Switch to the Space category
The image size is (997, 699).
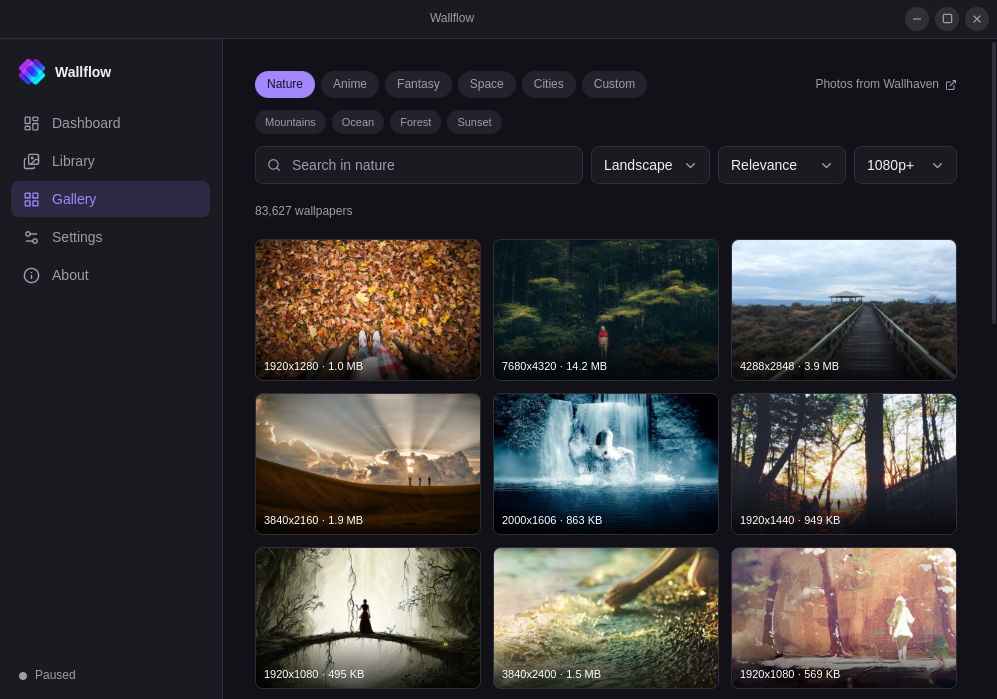(486, 84)
